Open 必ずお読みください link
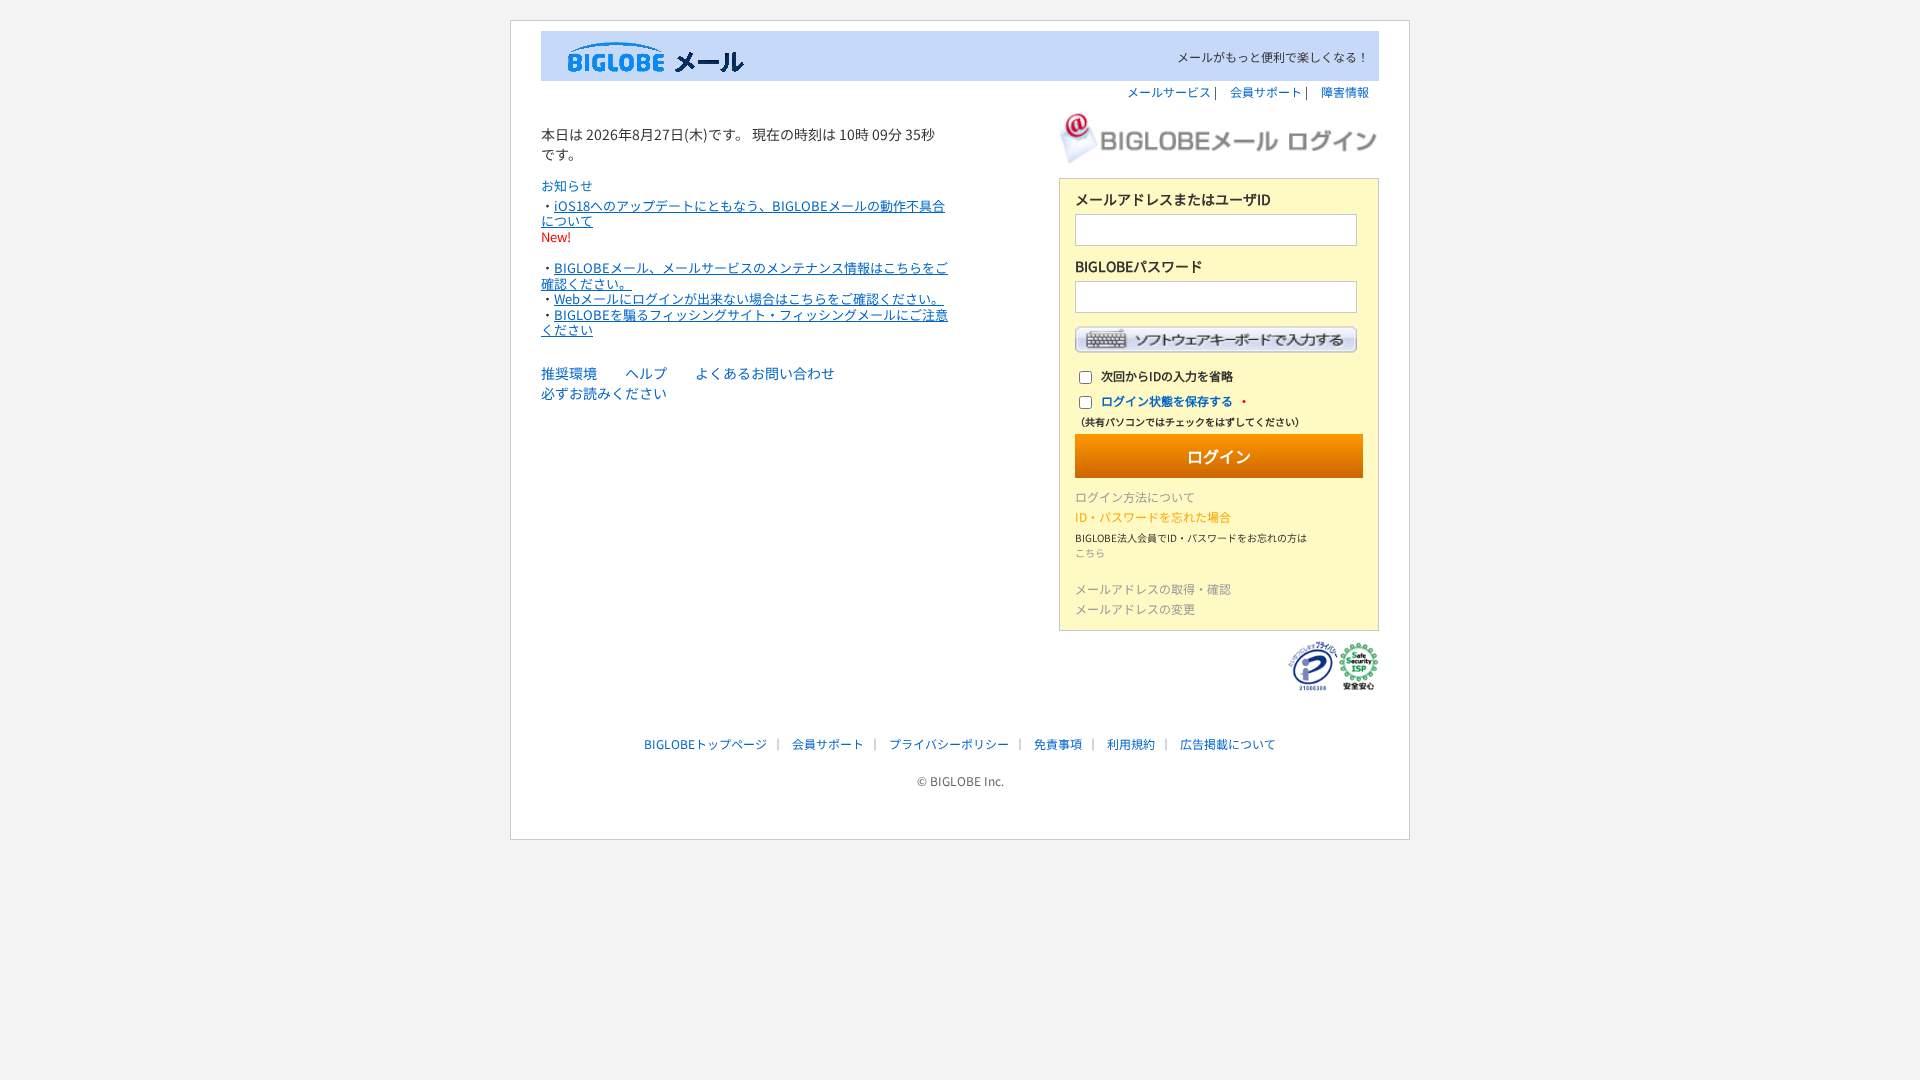Image resolution: width=1920 pixels, height=1080 pixels. point(604,394)
